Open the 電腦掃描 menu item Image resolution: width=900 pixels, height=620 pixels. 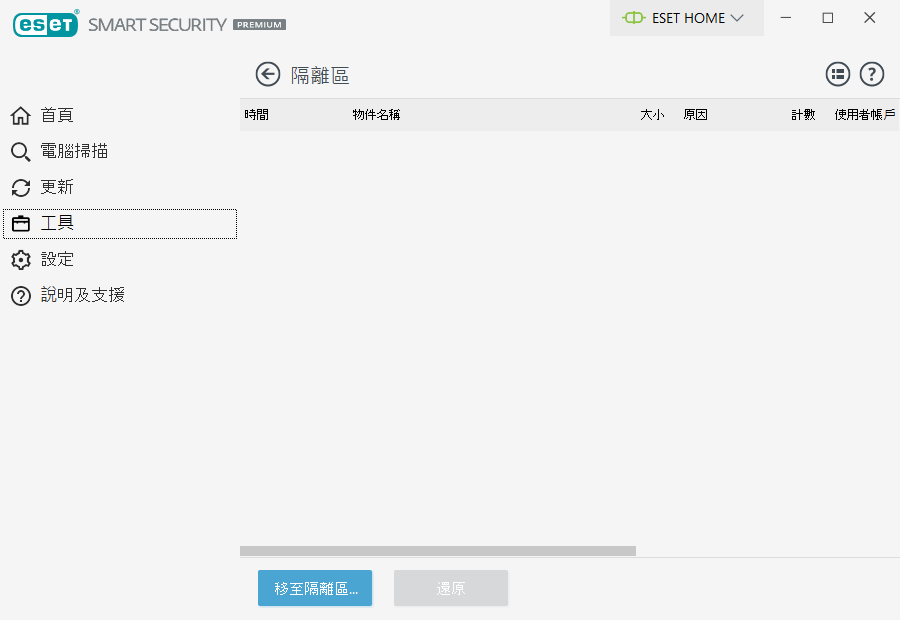point(120,152)
